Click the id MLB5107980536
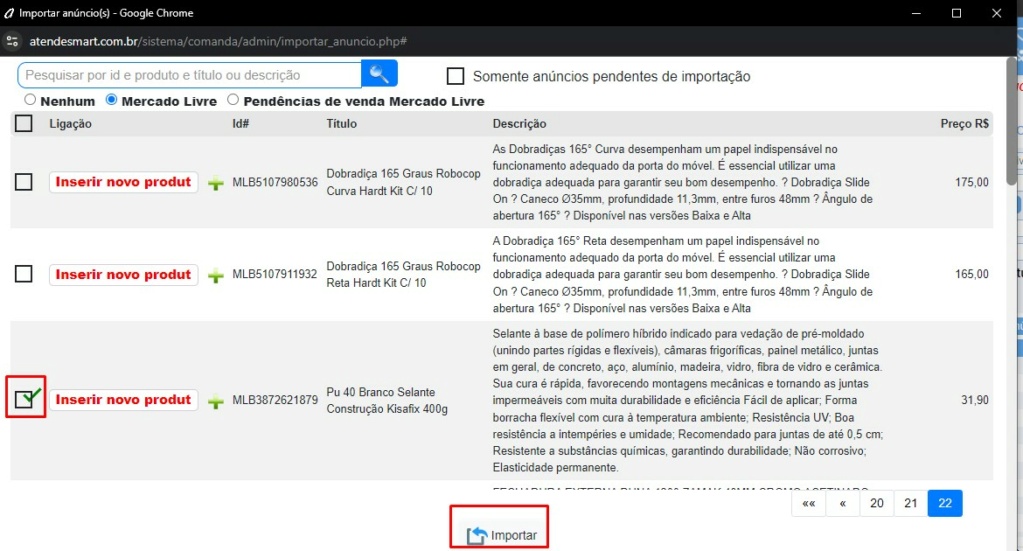Image resolution: width=1023 pixels, height=551 pixels. coord(275,183)
